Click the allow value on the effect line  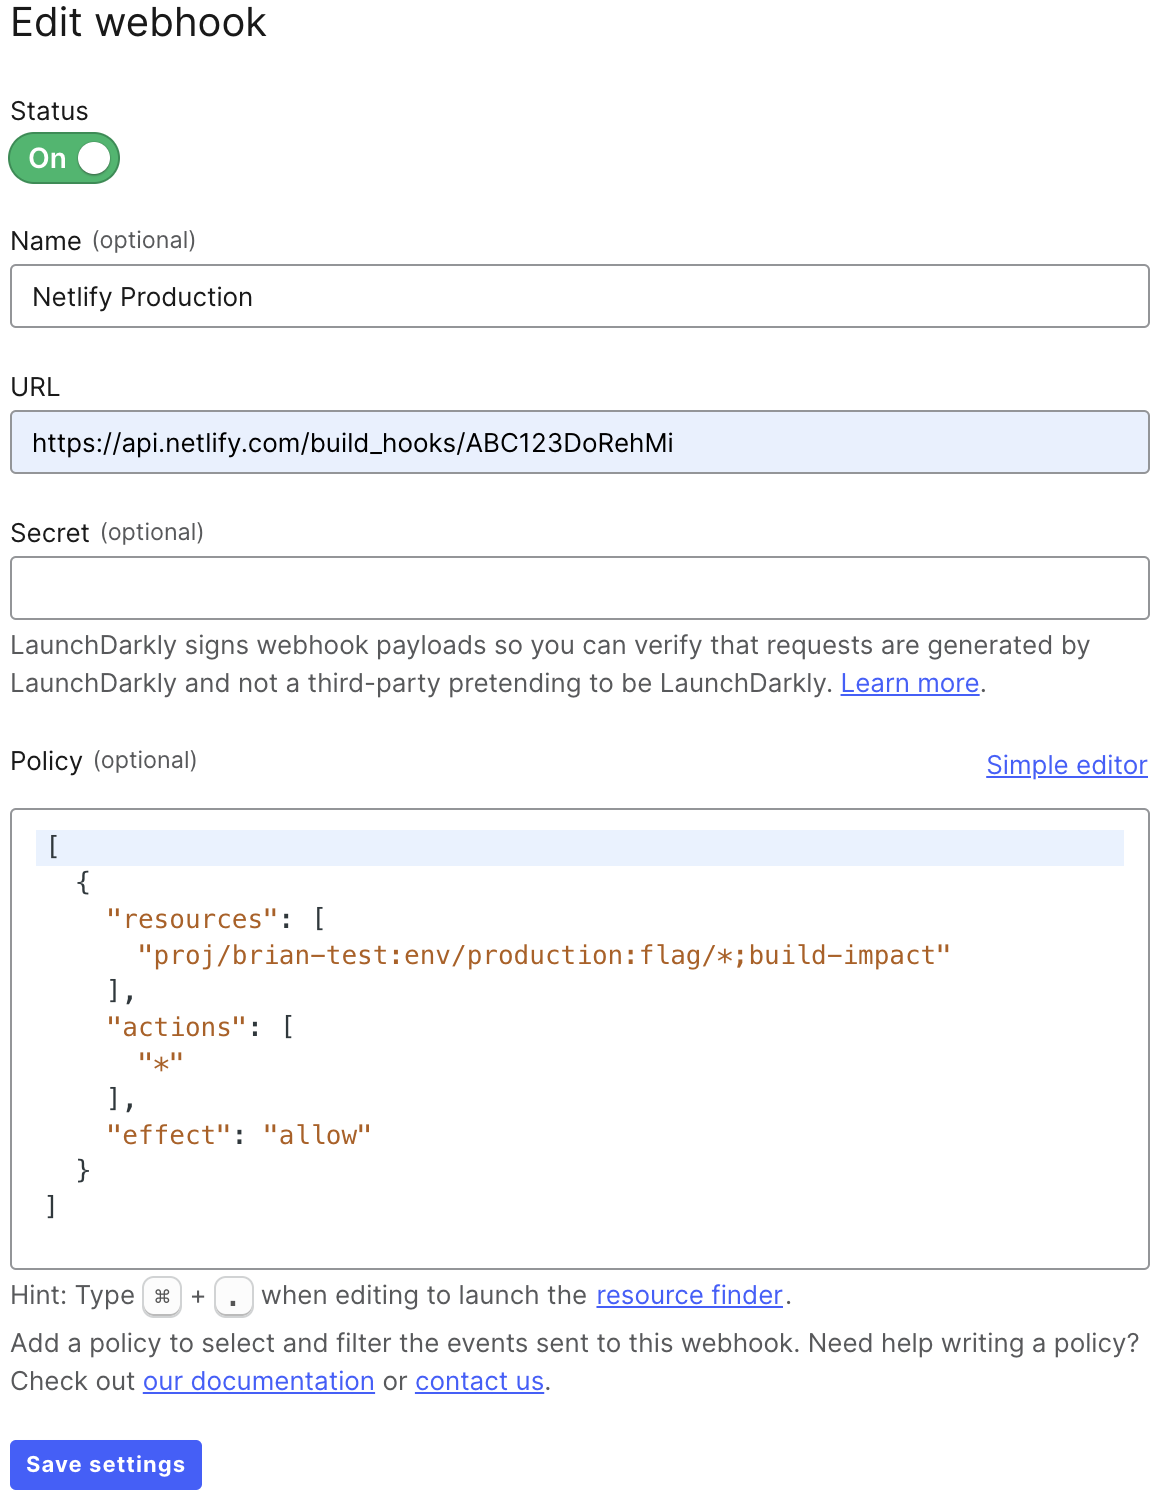(x=317, y=1134)
